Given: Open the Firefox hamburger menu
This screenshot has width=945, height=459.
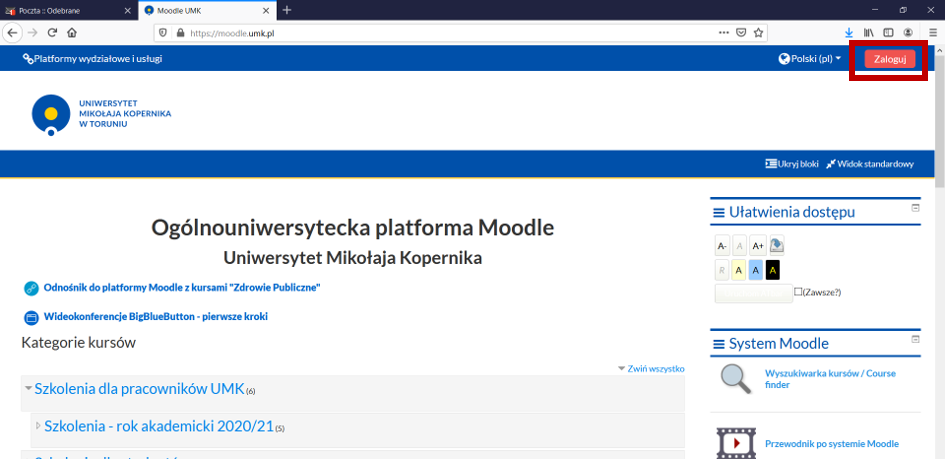Looking at the screenshot, I should [933, 33].
